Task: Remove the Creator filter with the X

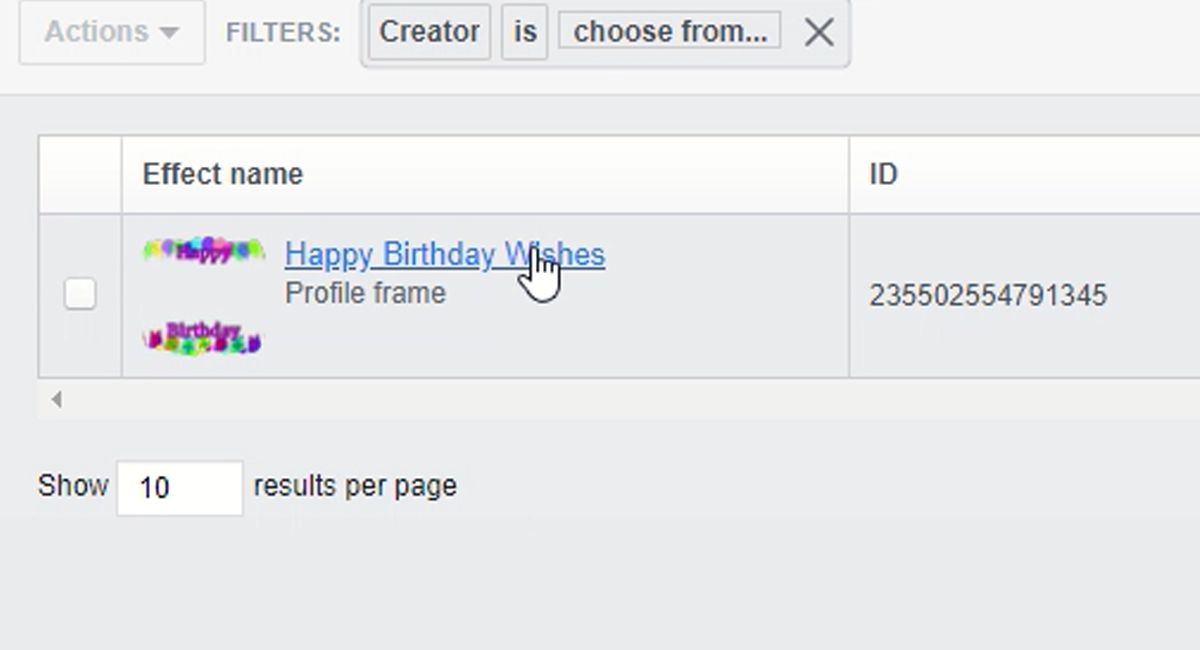Action: (819, 33)
